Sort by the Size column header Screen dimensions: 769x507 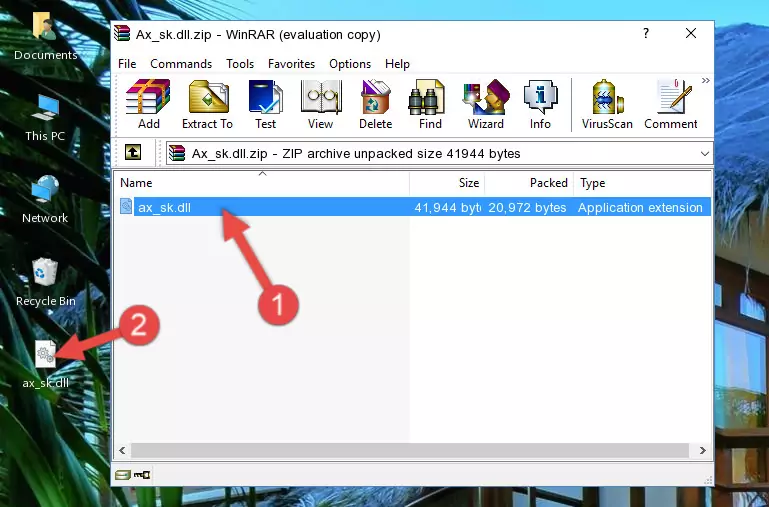pyautogui.click(x=447, y=183)
